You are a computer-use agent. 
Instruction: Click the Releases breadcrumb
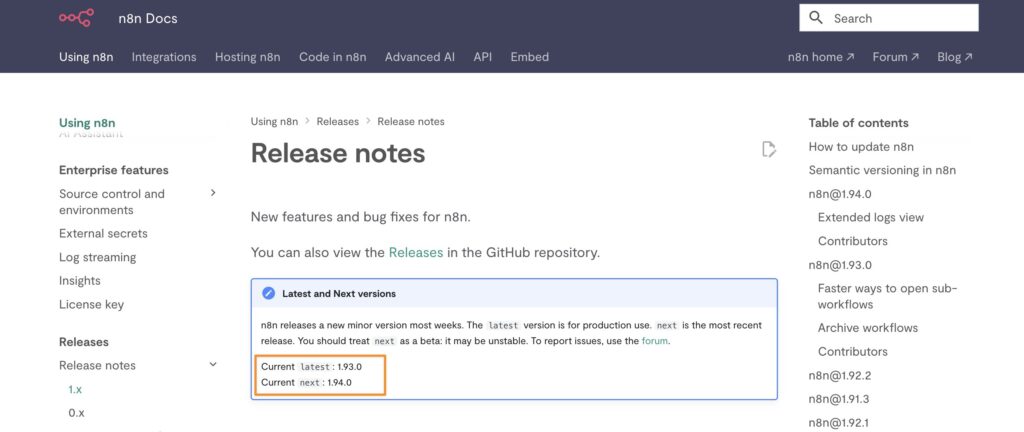338,121
